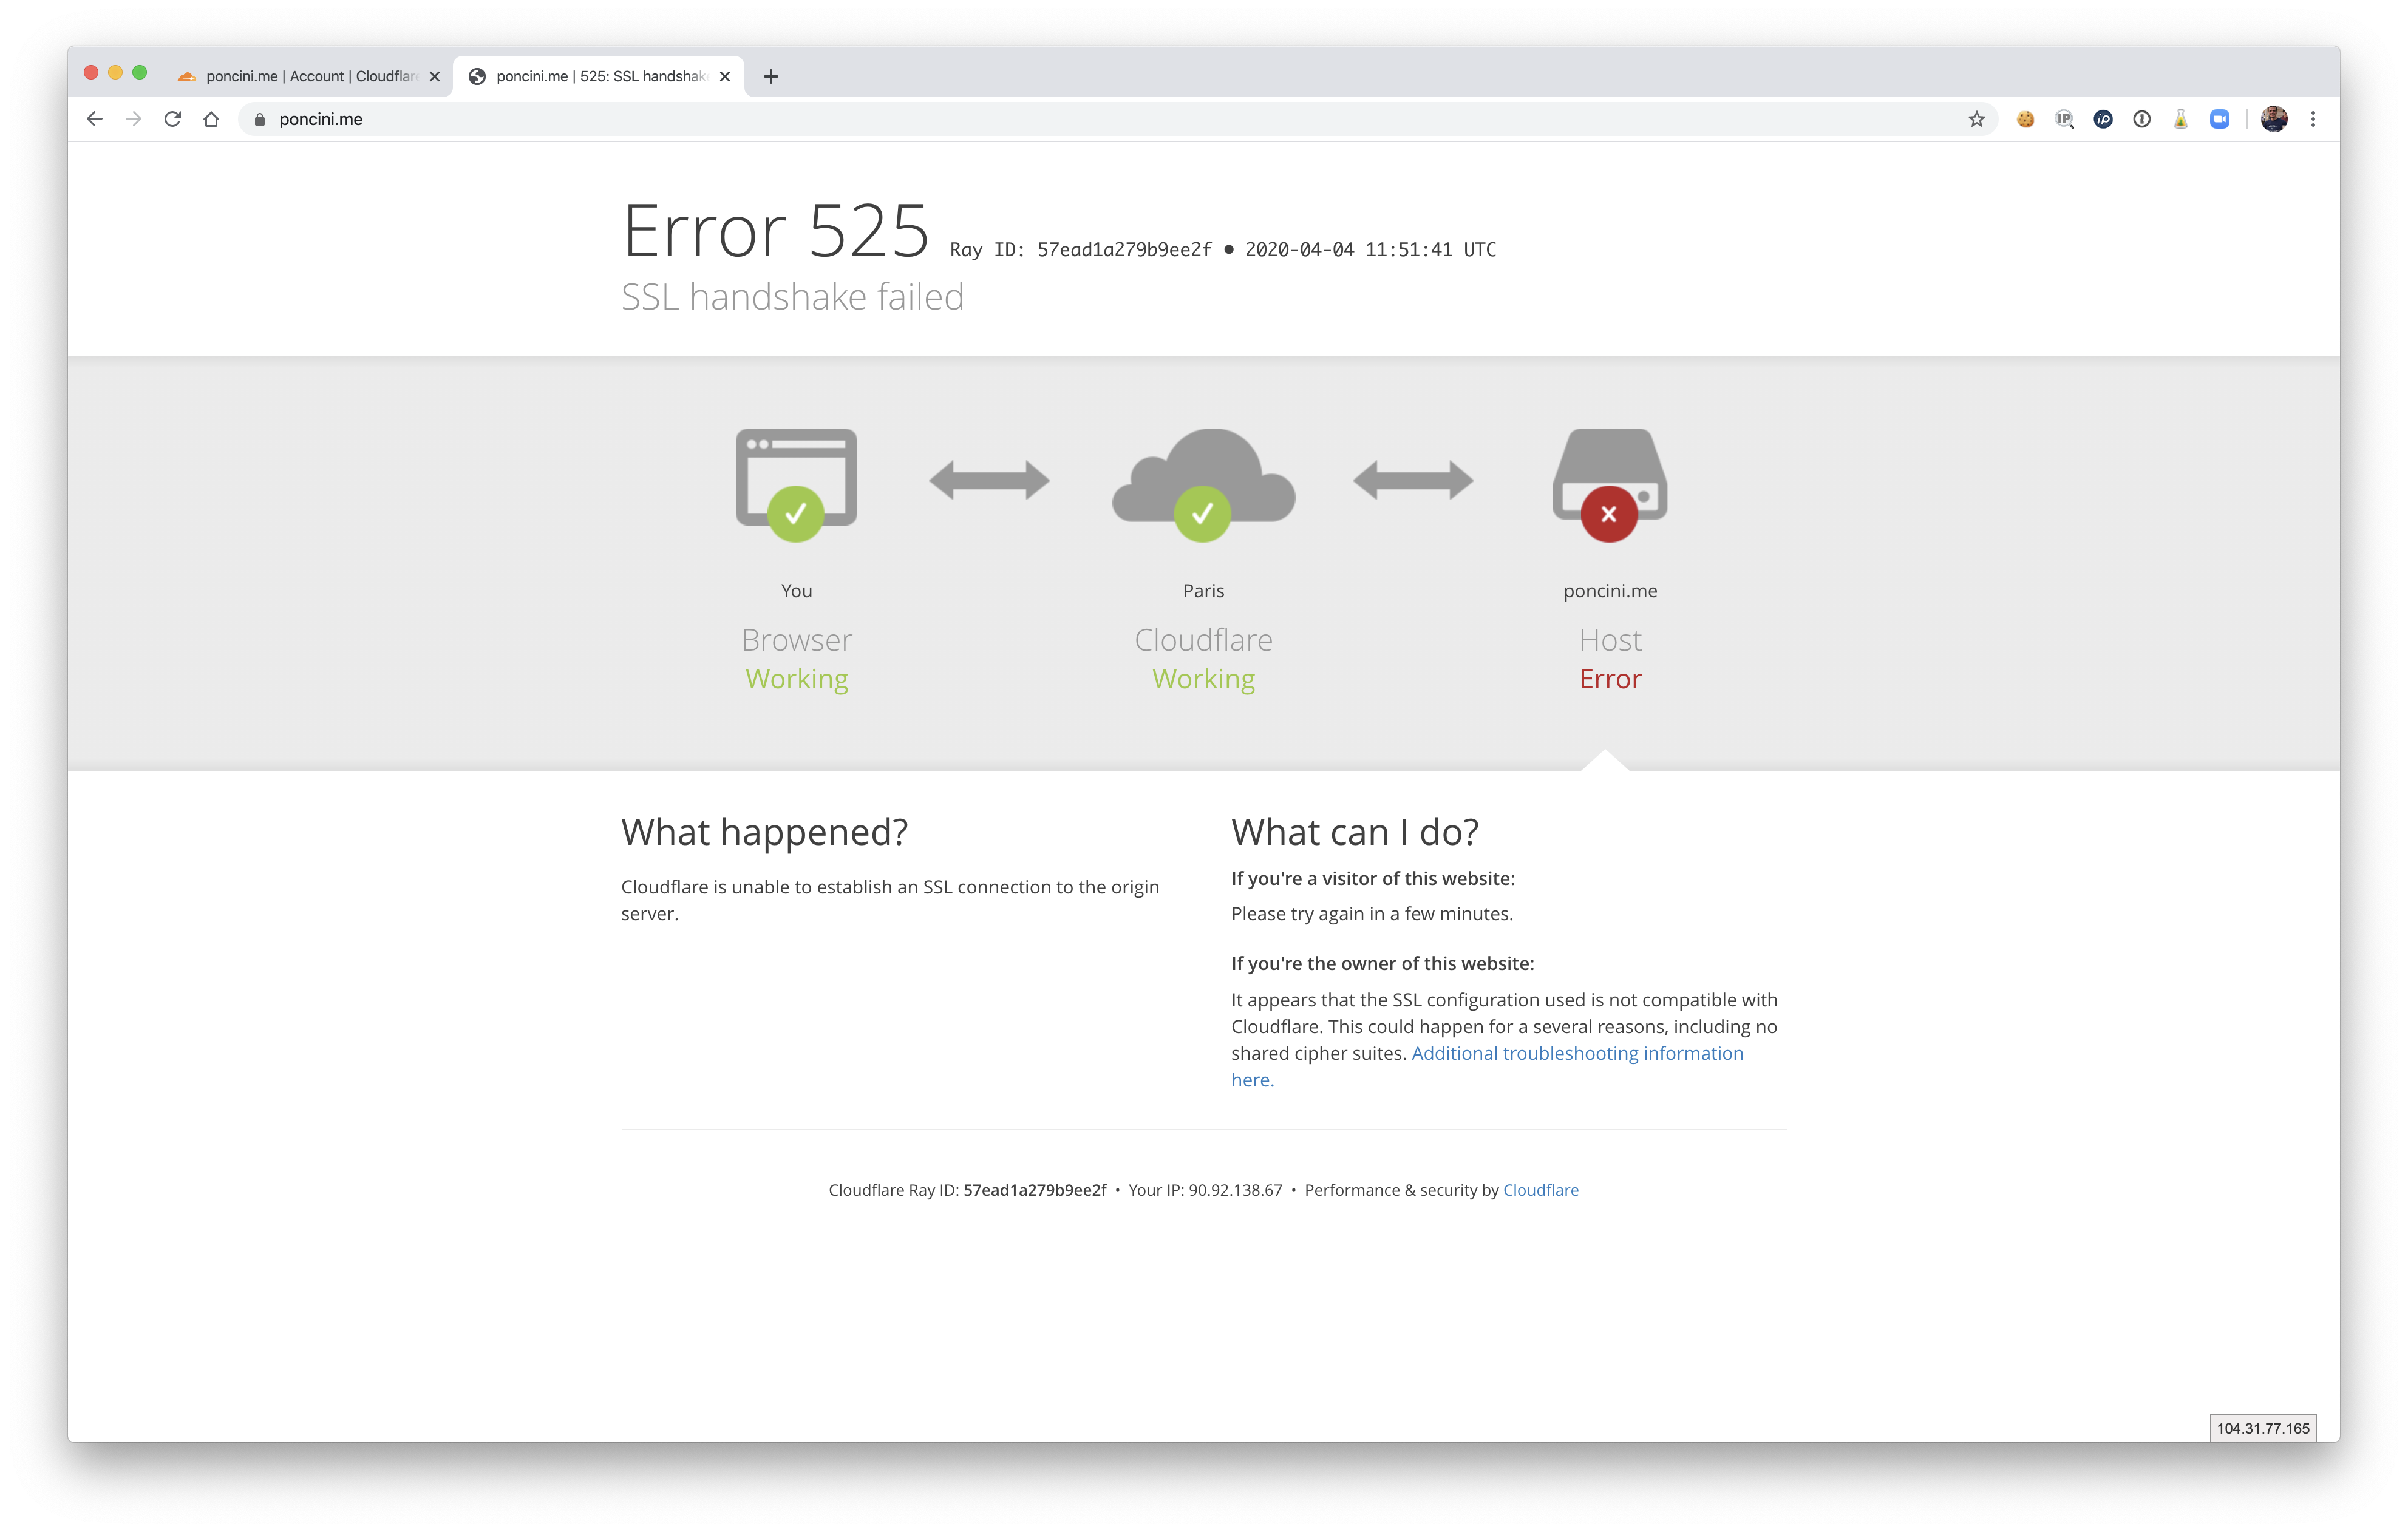
Task: Go back to the previous page
Action: 95,119
